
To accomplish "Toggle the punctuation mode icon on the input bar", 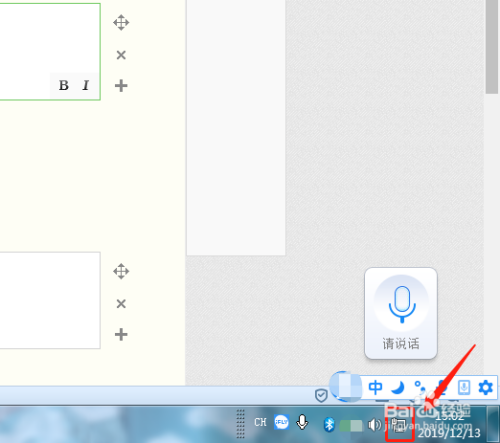I will [x=419, y=387].
